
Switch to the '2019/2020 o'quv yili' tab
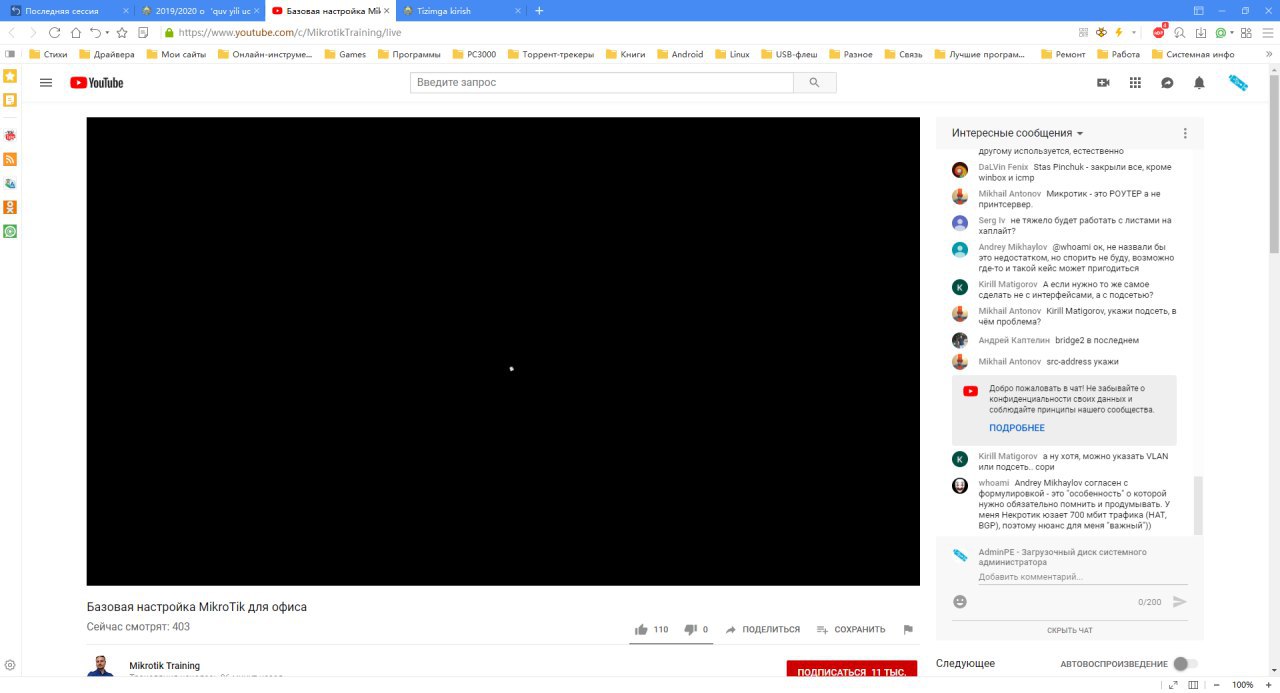(199, 10)
